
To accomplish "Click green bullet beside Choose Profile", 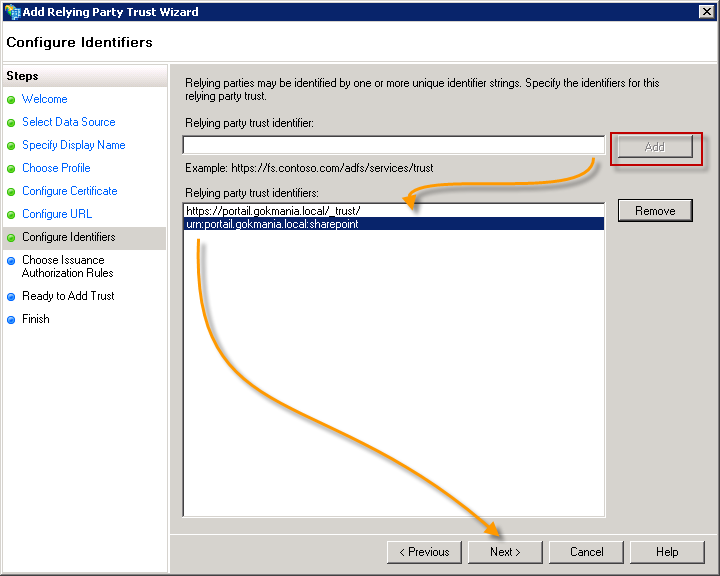I will pyautogui.click(x=11, y=169).
